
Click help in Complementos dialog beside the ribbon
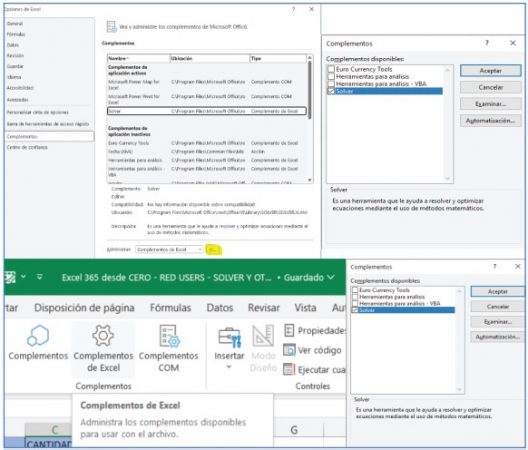coord(495,266)
